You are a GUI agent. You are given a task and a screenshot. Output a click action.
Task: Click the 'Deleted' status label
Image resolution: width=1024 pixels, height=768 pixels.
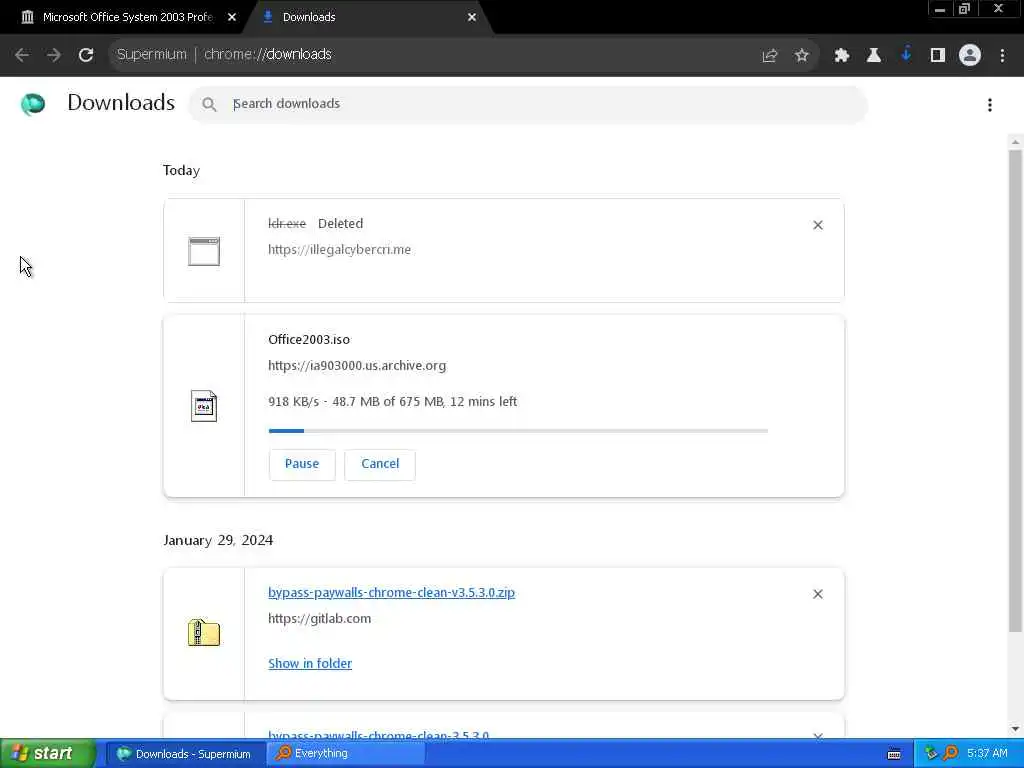click(340, 223)
